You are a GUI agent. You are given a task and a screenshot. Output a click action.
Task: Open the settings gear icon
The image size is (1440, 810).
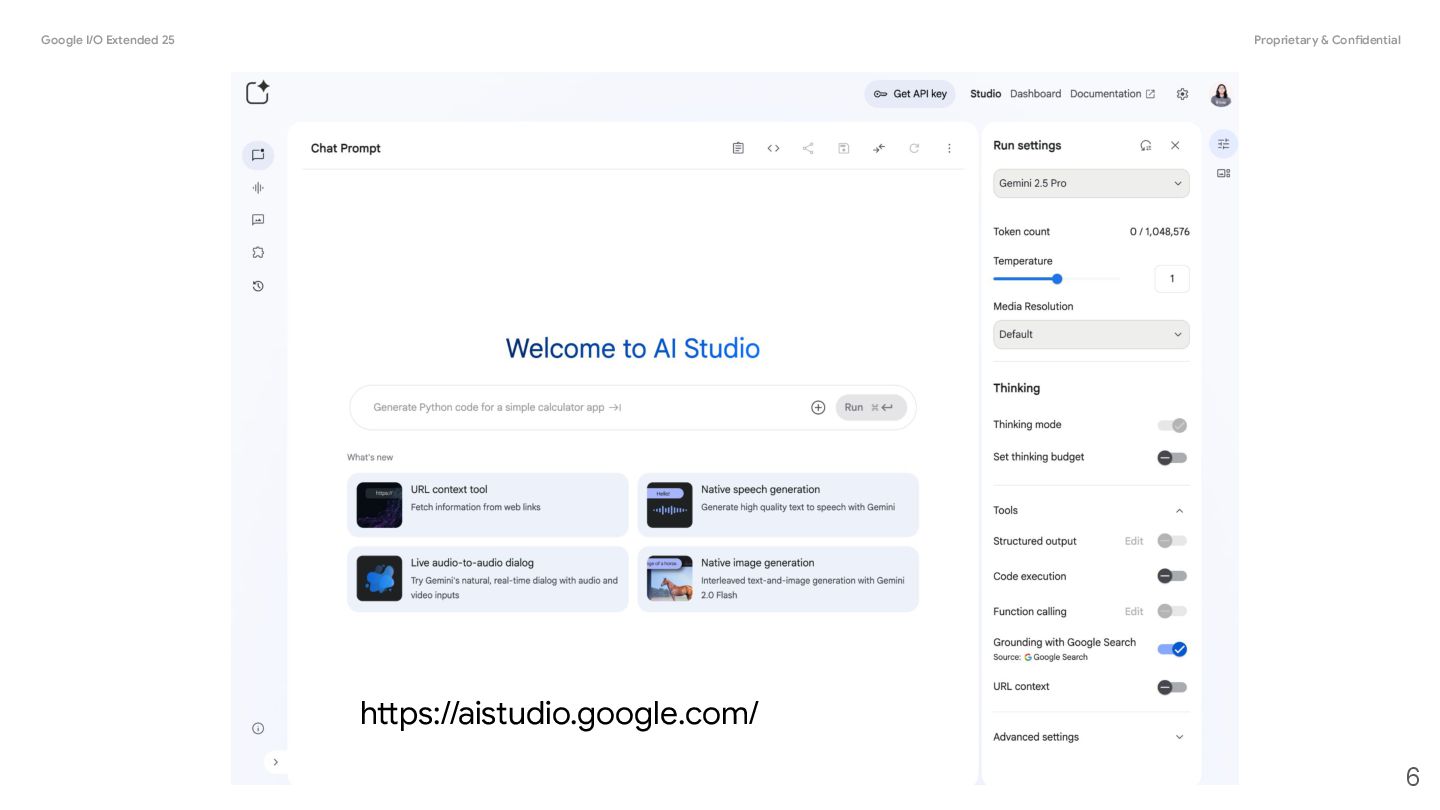coord(1183,94)
